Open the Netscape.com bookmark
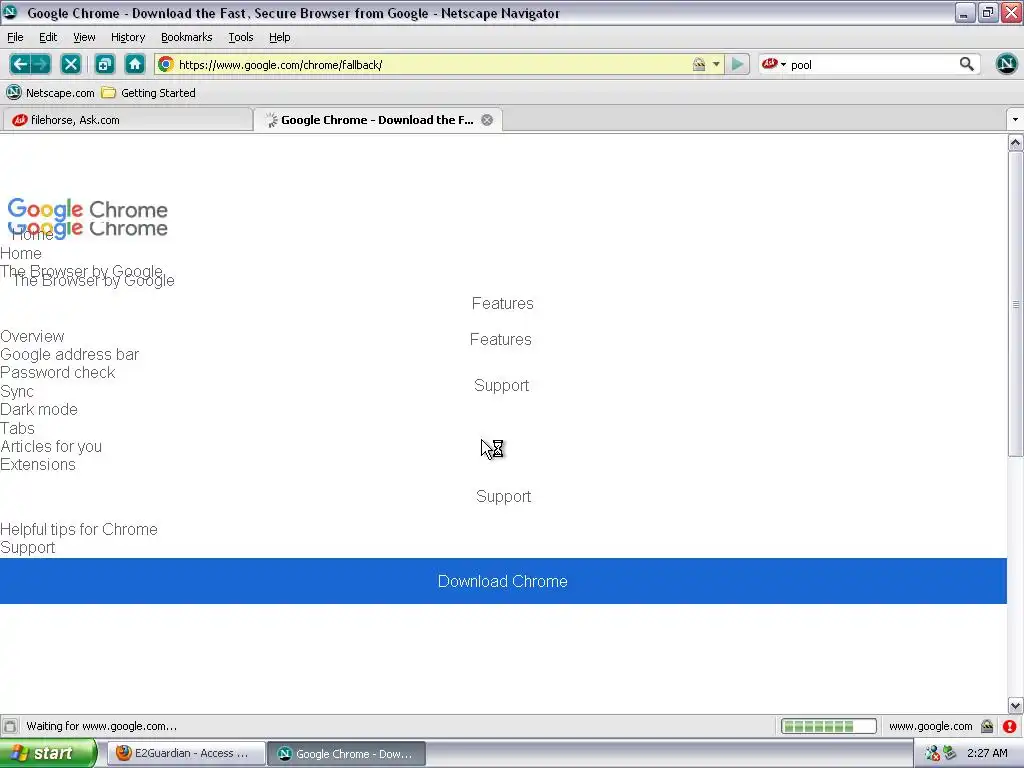The image size is (1024, 768). point(50,93)
